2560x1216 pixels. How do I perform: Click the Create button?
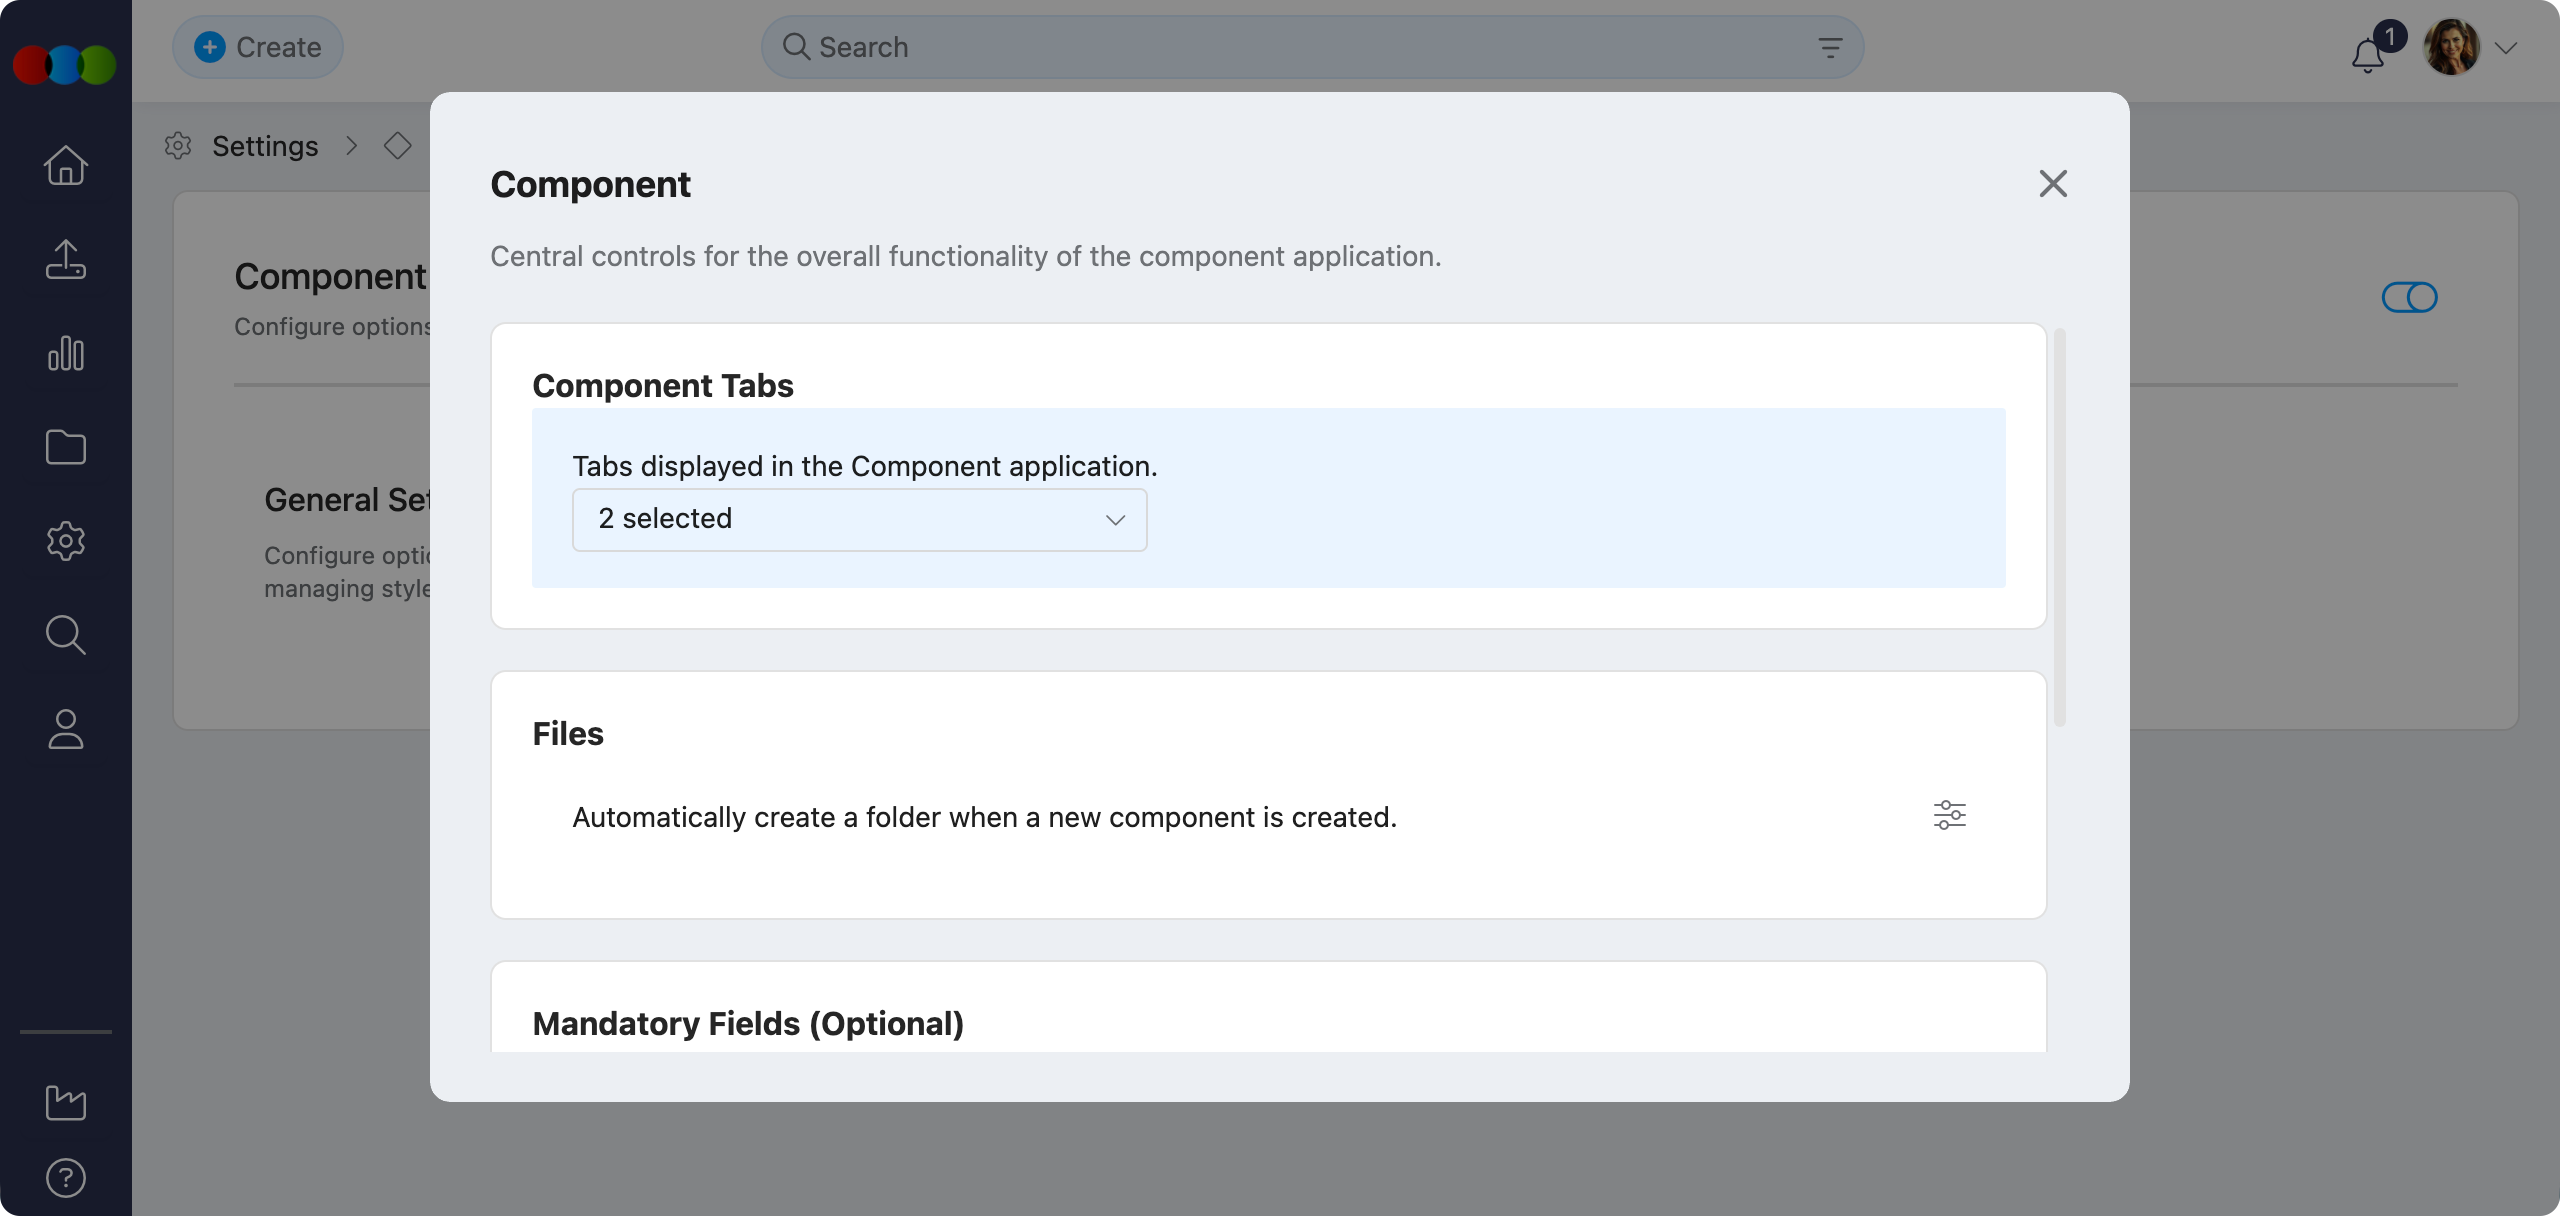point(257,46)
